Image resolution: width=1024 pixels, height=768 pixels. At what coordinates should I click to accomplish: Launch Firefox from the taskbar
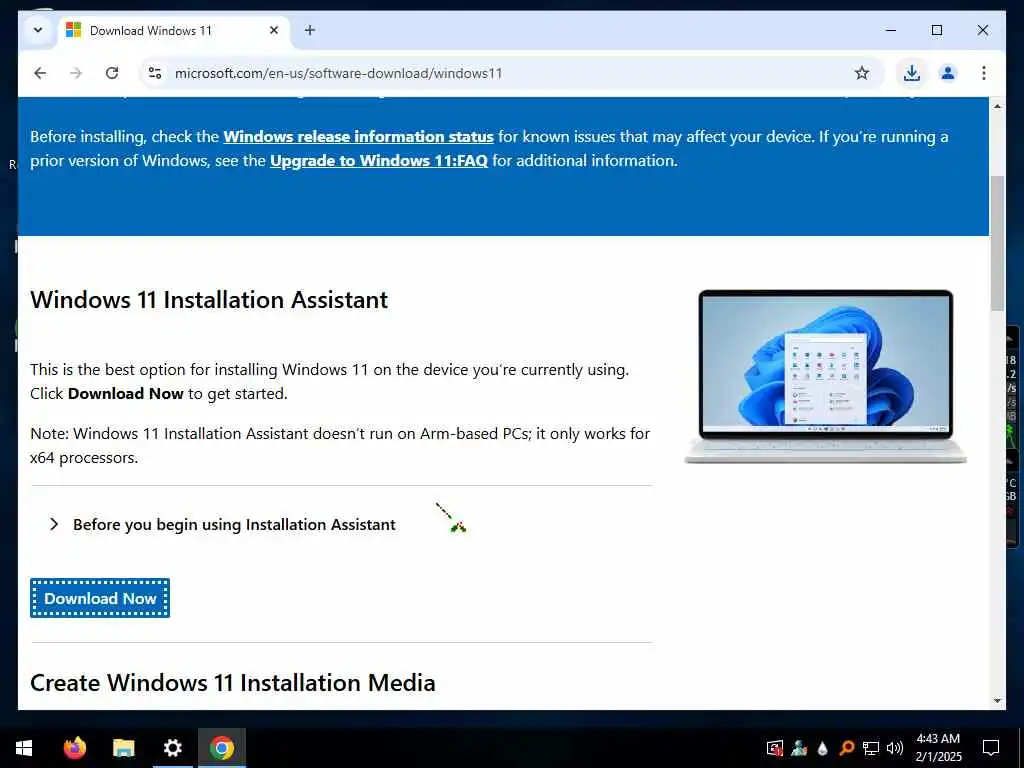pos(74,748)
